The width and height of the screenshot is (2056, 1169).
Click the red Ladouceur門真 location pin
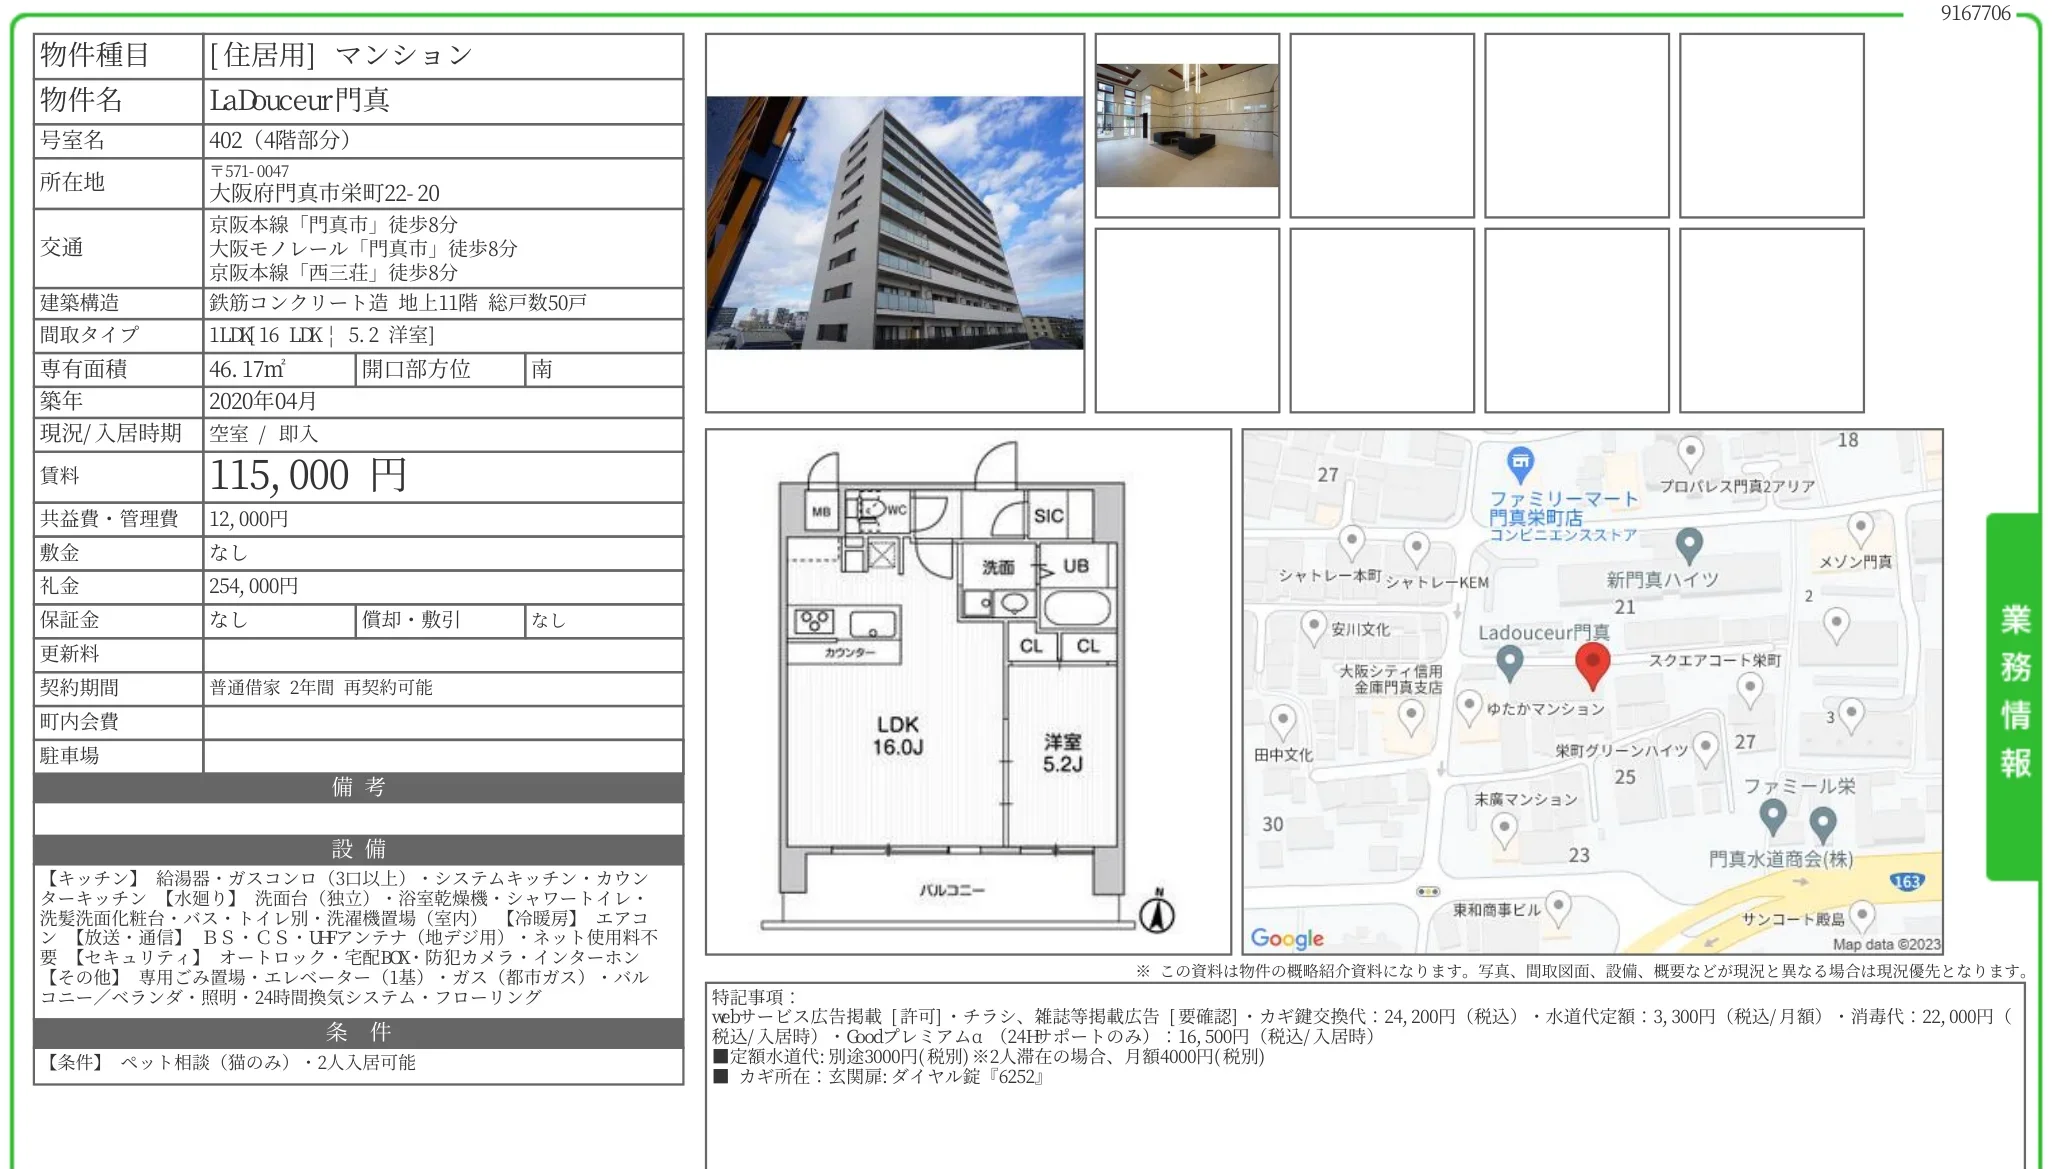point(1592,663)
